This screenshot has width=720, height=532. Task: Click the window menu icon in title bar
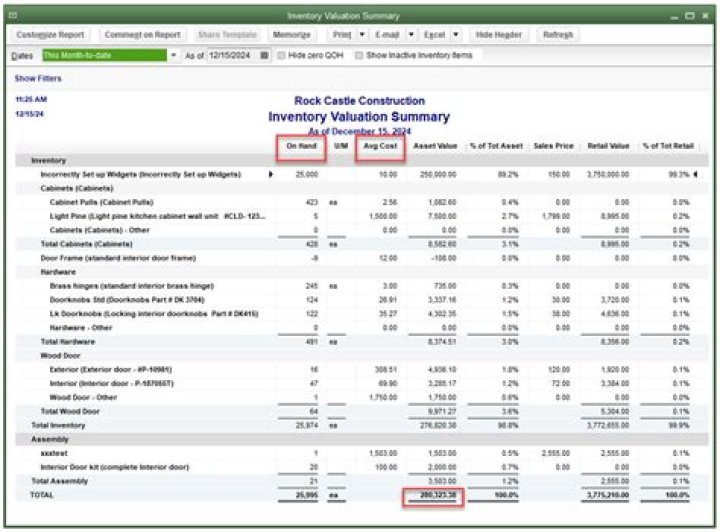[x=12, y=16]
